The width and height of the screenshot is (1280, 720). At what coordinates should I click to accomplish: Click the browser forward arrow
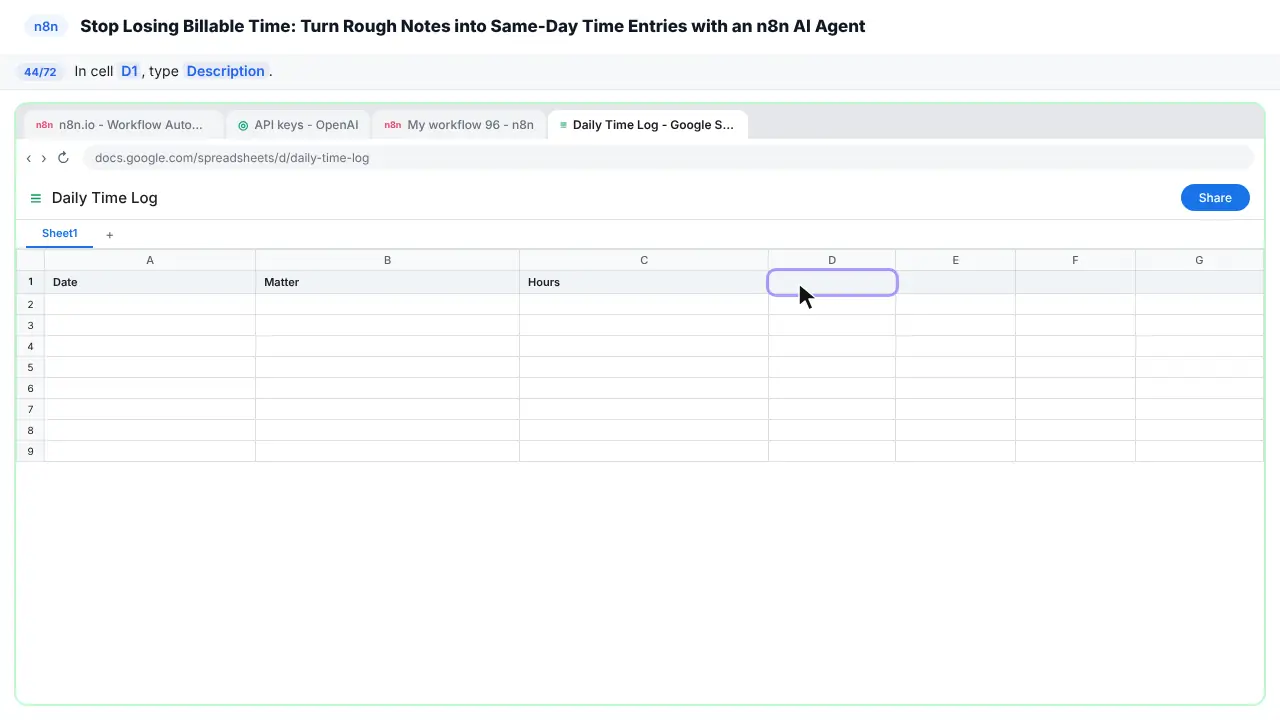pos(43,158)
